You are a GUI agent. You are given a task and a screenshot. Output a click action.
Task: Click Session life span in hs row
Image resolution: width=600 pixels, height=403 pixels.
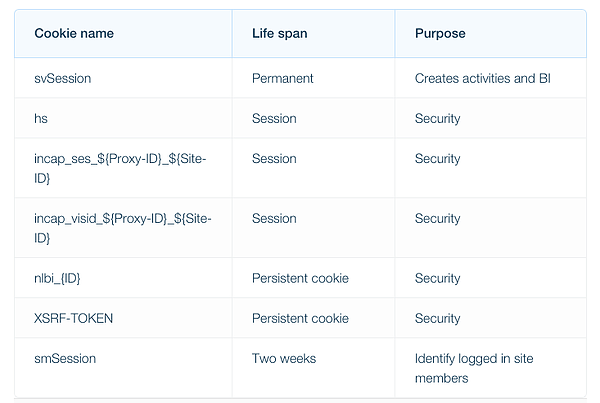(x=274, y=118)
